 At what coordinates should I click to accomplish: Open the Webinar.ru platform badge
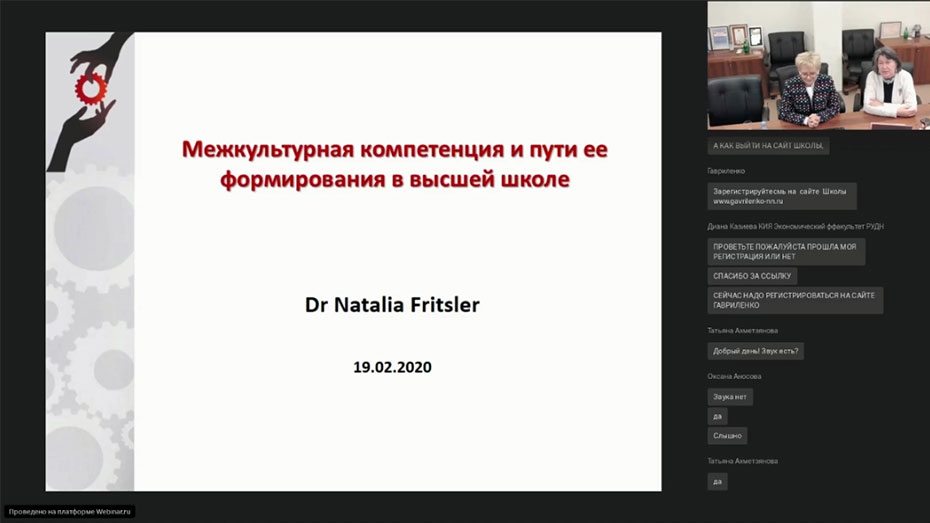click(69, 511)
